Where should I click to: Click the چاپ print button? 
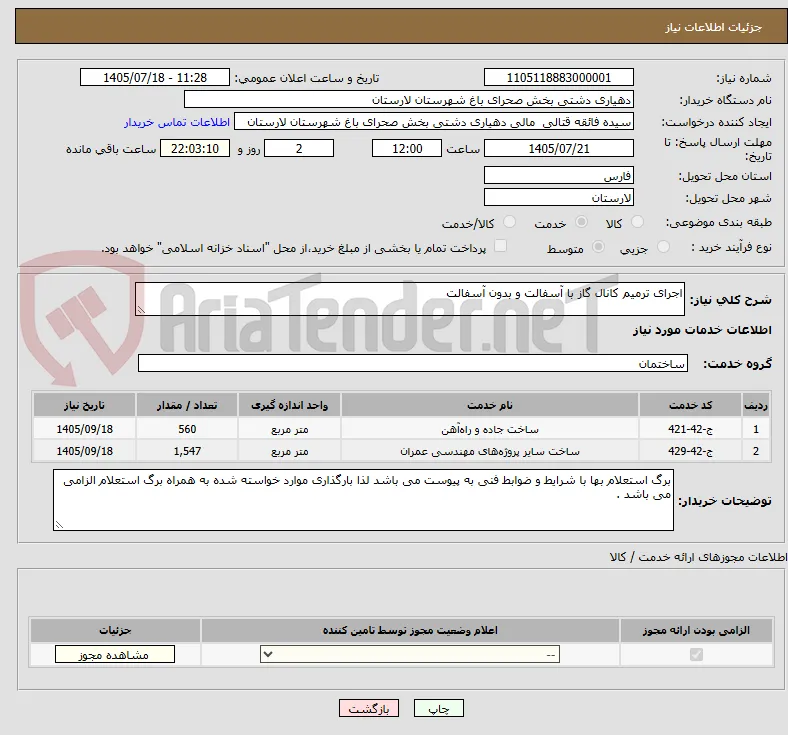click(x=438, y=708)
